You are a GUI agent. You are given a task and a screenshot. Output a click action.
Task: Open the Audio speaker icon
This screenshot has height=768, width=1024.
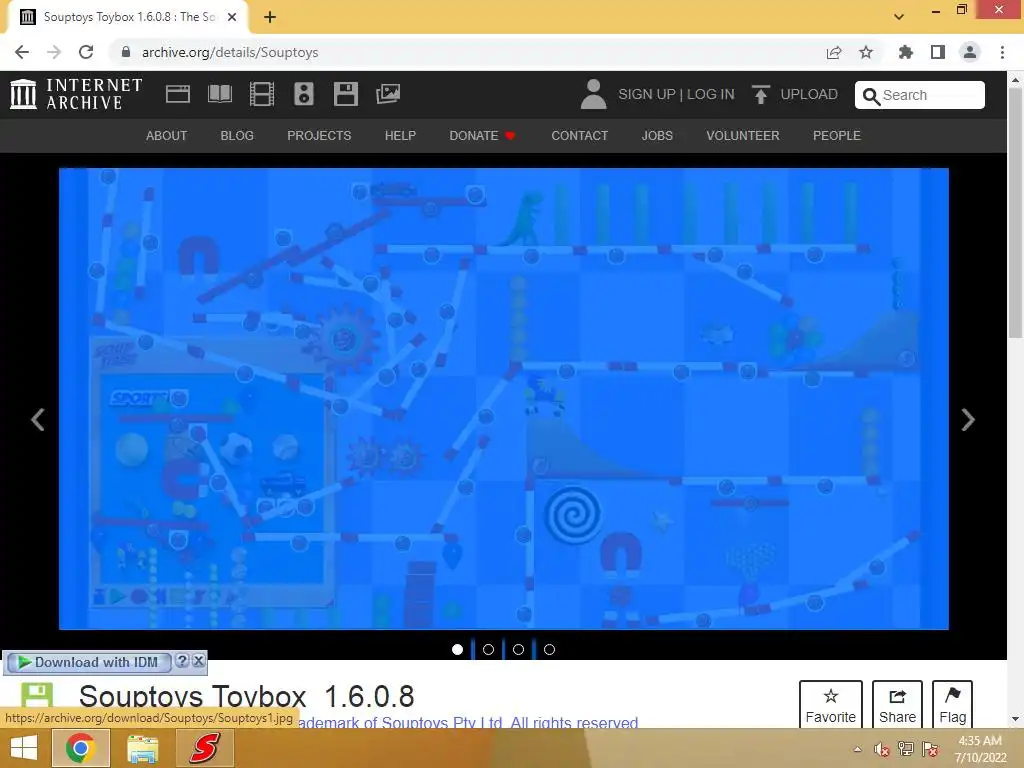pos(304,94)
